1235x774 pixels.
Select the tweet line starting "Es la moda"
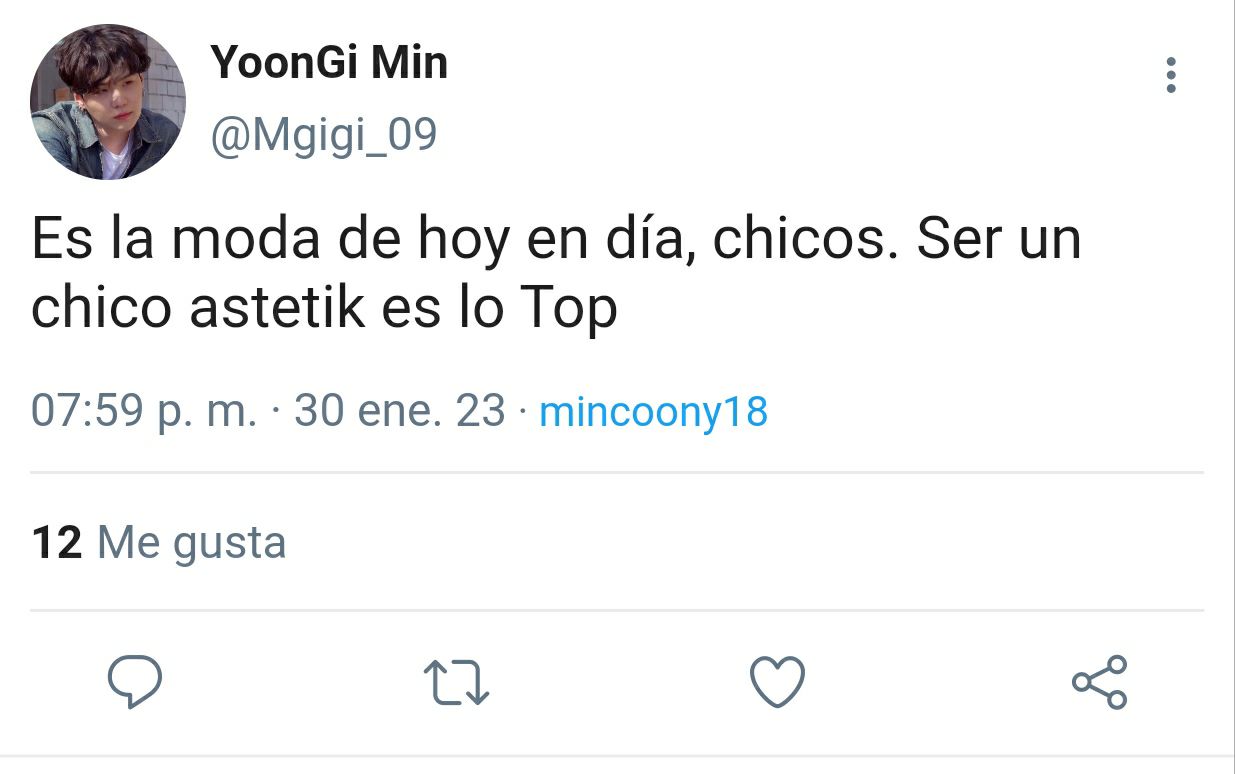click(556, 242)
